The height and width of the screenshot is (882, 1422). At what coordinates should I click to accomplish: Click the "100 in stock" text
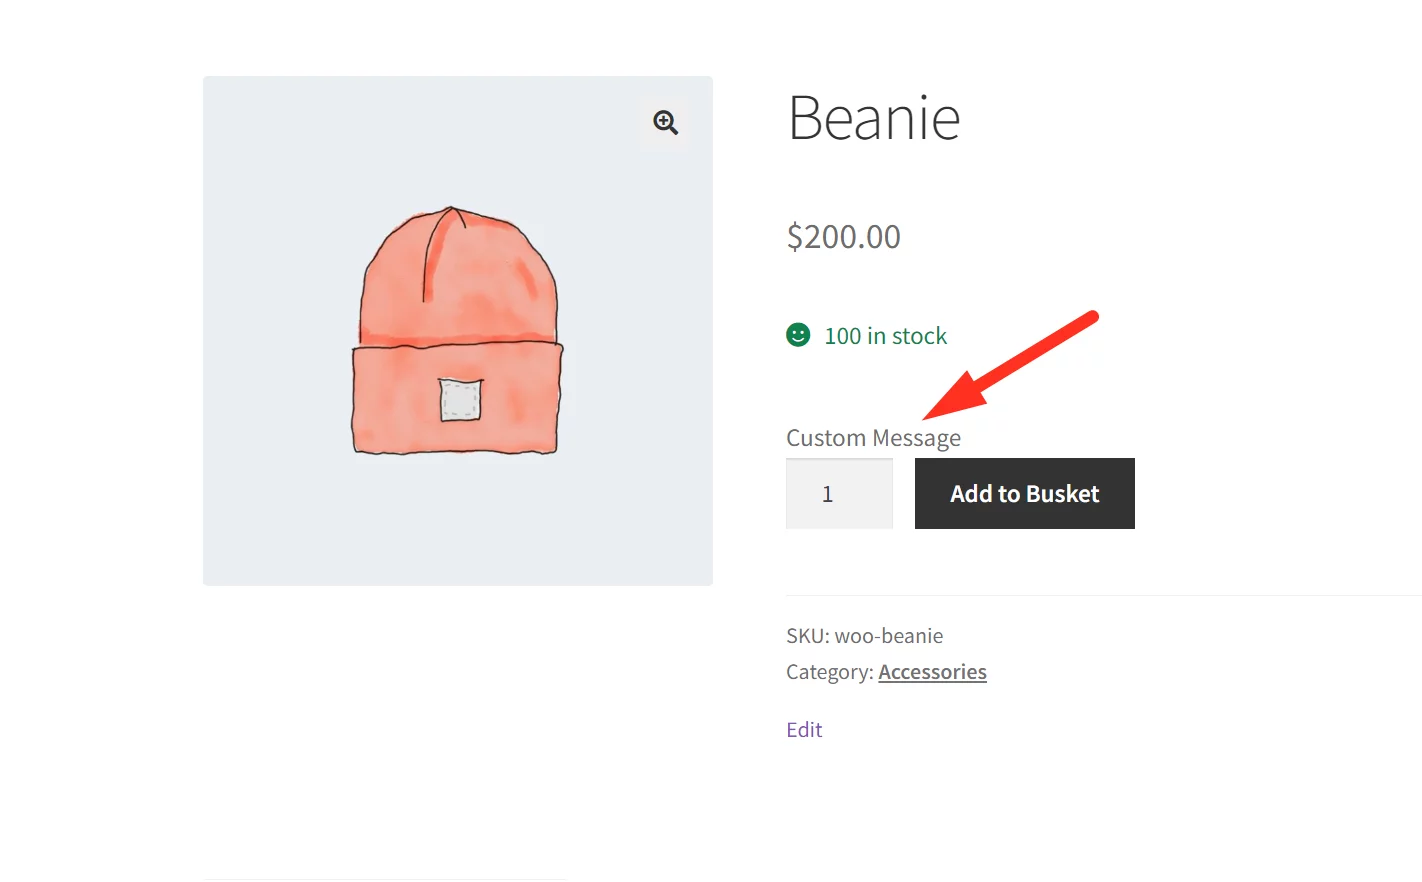(x=885, y=336)
